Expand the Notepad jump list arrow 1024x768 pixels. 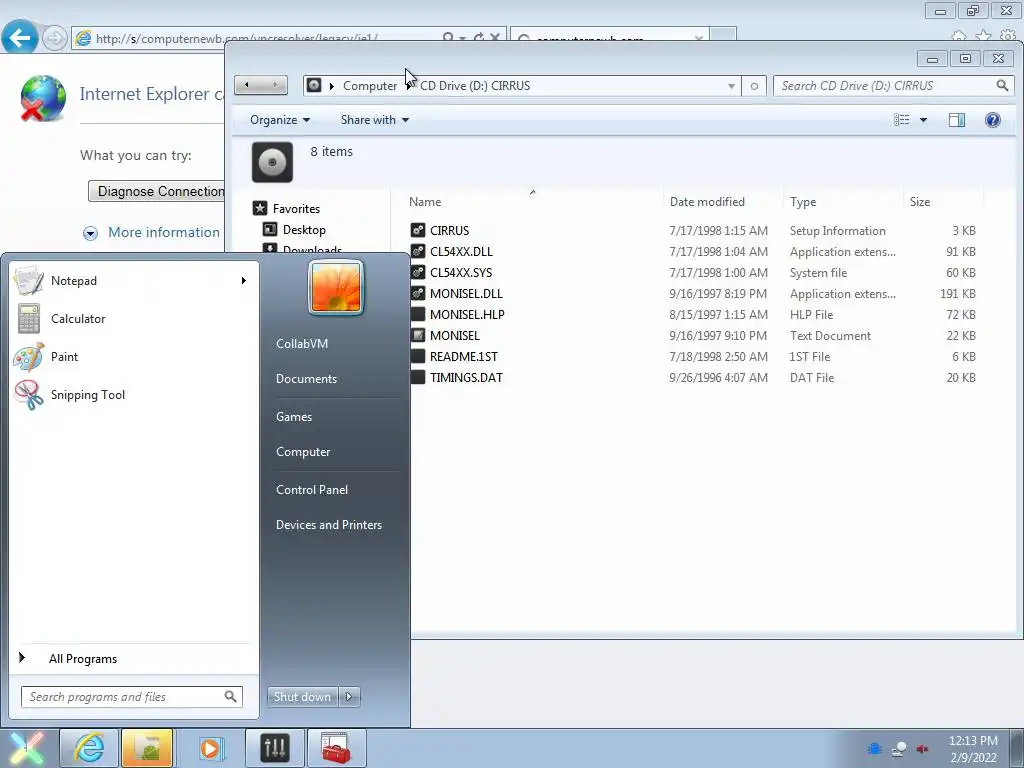coord(244,281)
